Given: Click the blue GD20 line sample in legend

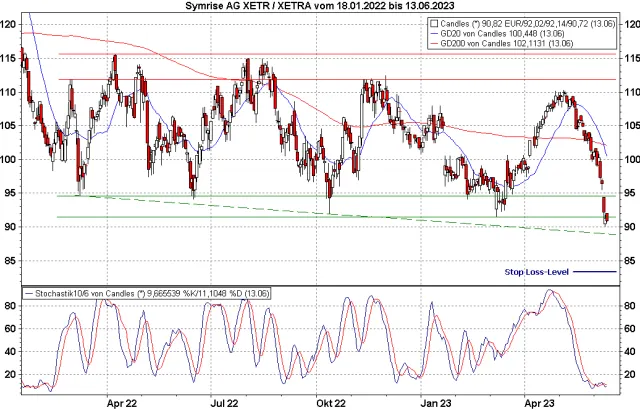Looking at the screenshot, I should [x=434, y=34].
